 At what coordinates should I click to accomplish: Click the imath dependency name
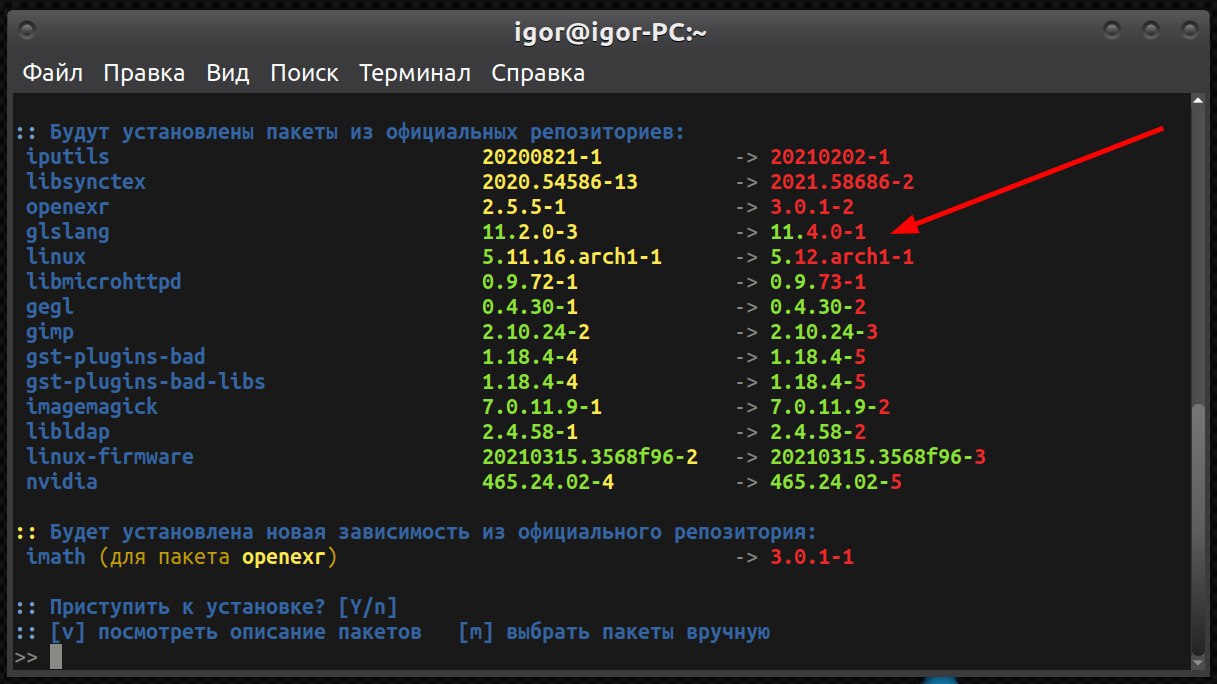click(56, 557)
